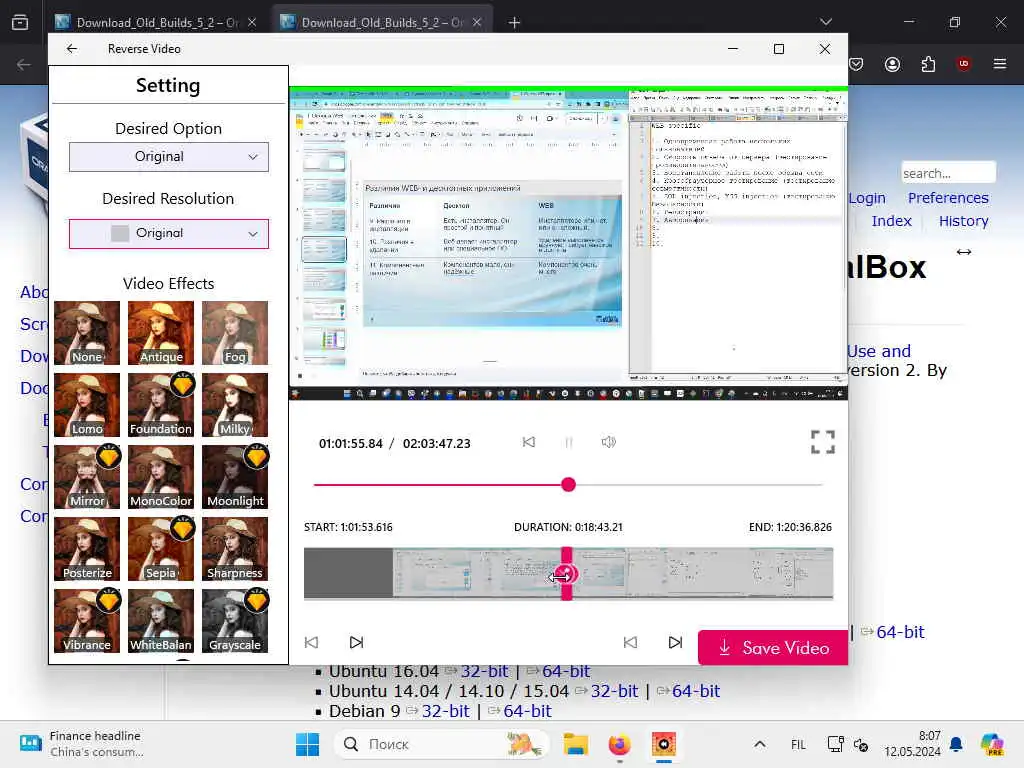Select the Moonlight premium effect
The image size is (1024, 768).
[x=234, y=477]
